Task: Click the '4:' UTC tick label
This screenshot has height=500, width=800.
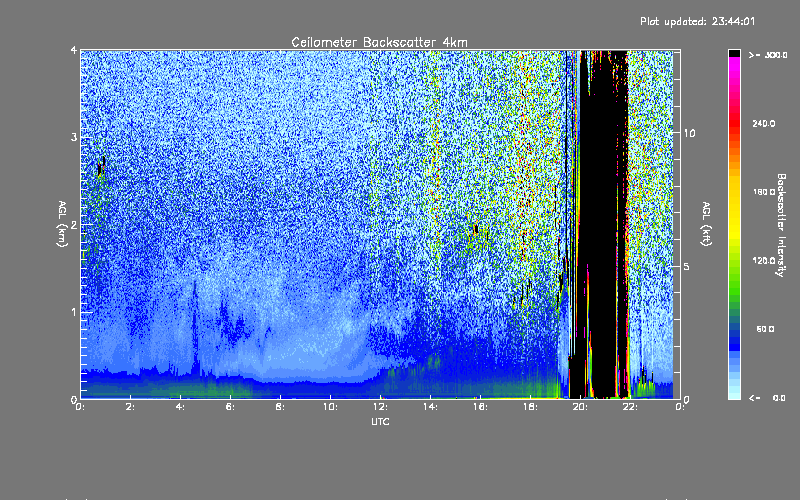Action: pos(181,407)
